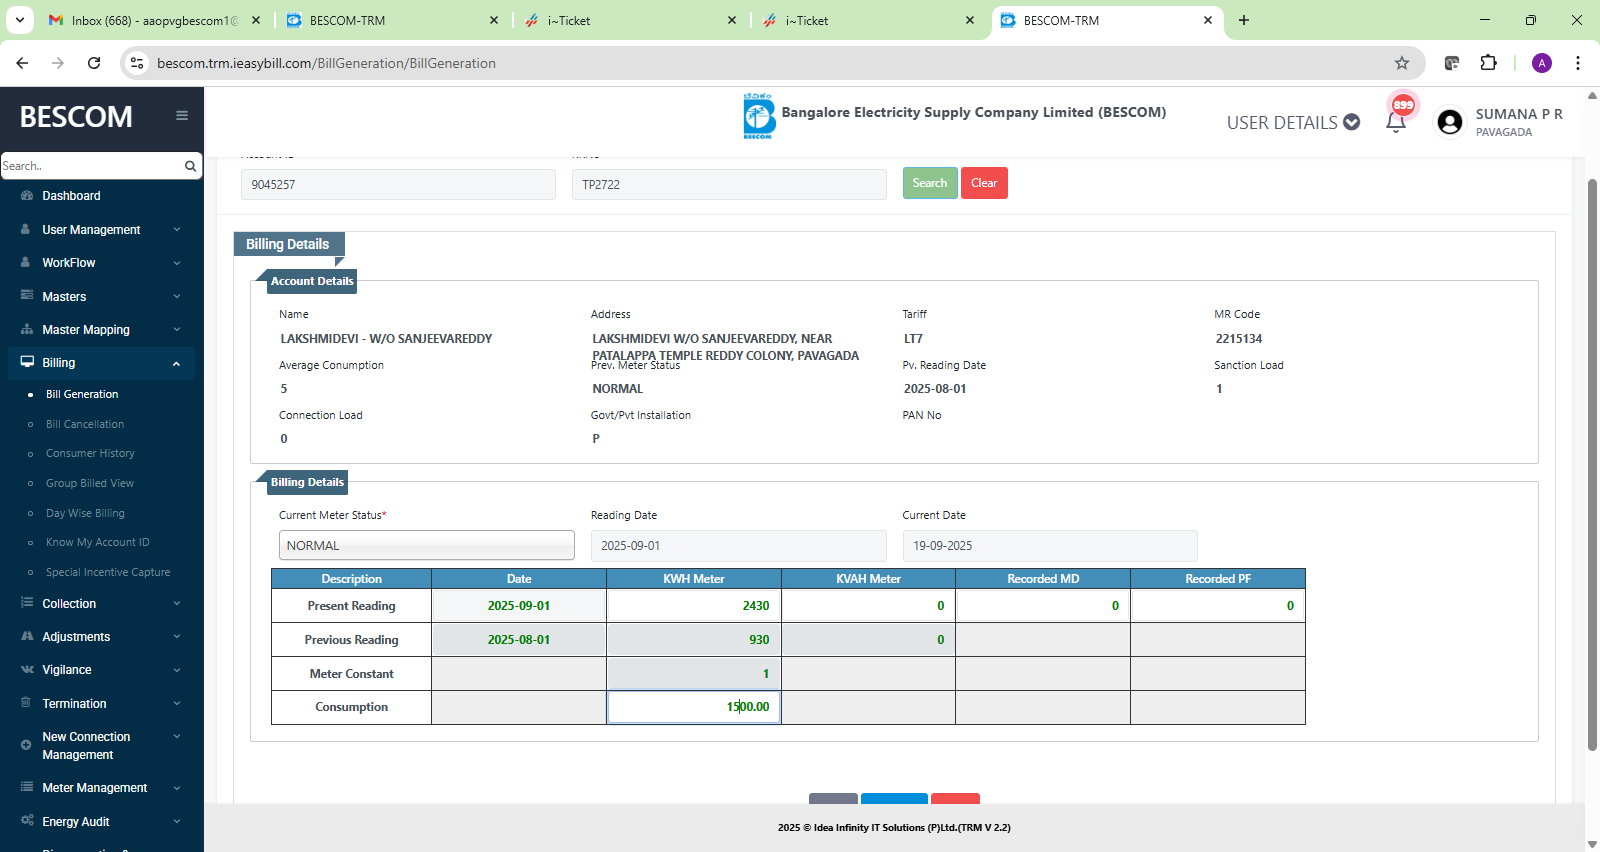Click the page vertical scrollbar
This screenshot has height=852, width=1600.
(1592, 460)
